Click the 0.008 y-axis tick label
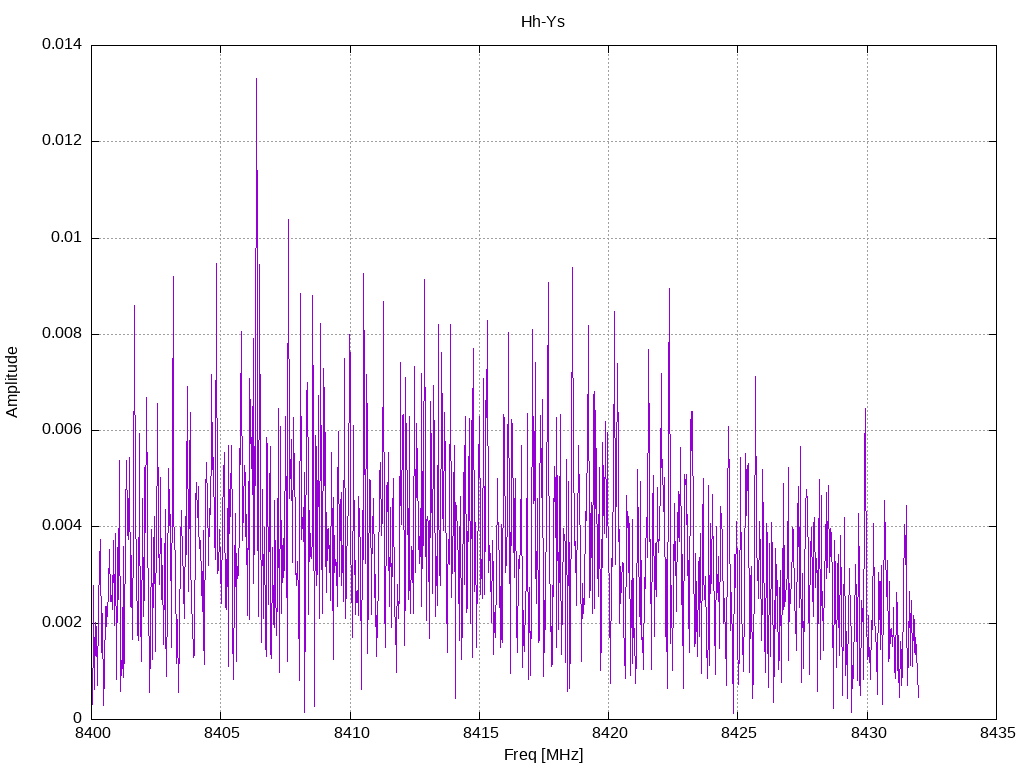 pos(62,333)
